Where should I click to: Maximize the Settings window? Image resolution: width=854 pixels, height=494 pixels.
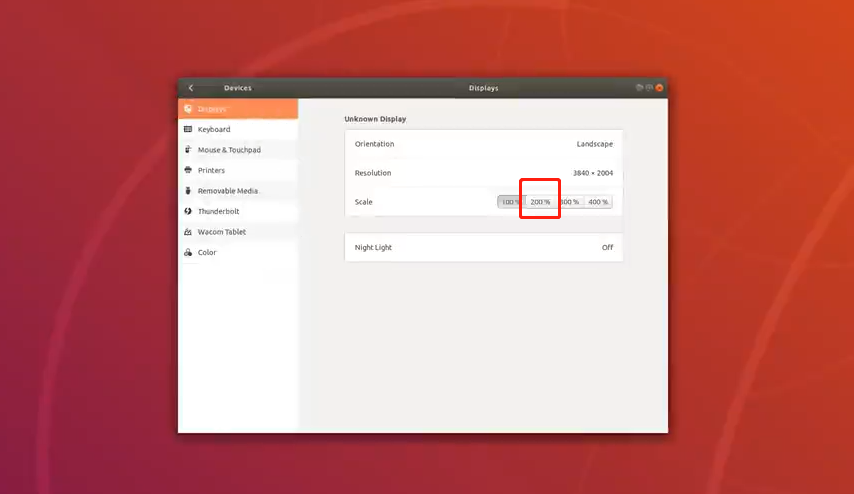point(649,88)
